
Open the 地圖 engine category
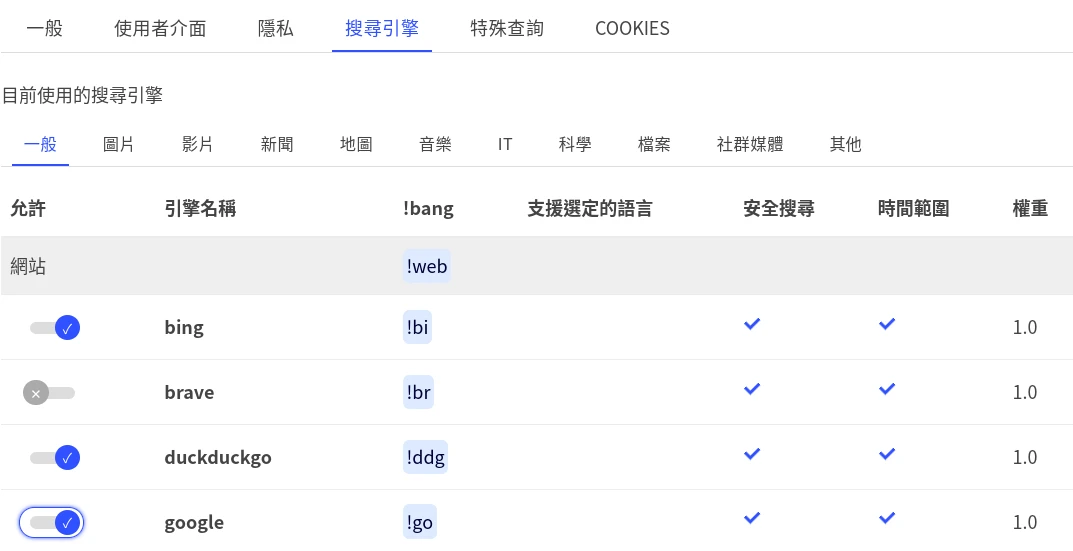point(356,144)
